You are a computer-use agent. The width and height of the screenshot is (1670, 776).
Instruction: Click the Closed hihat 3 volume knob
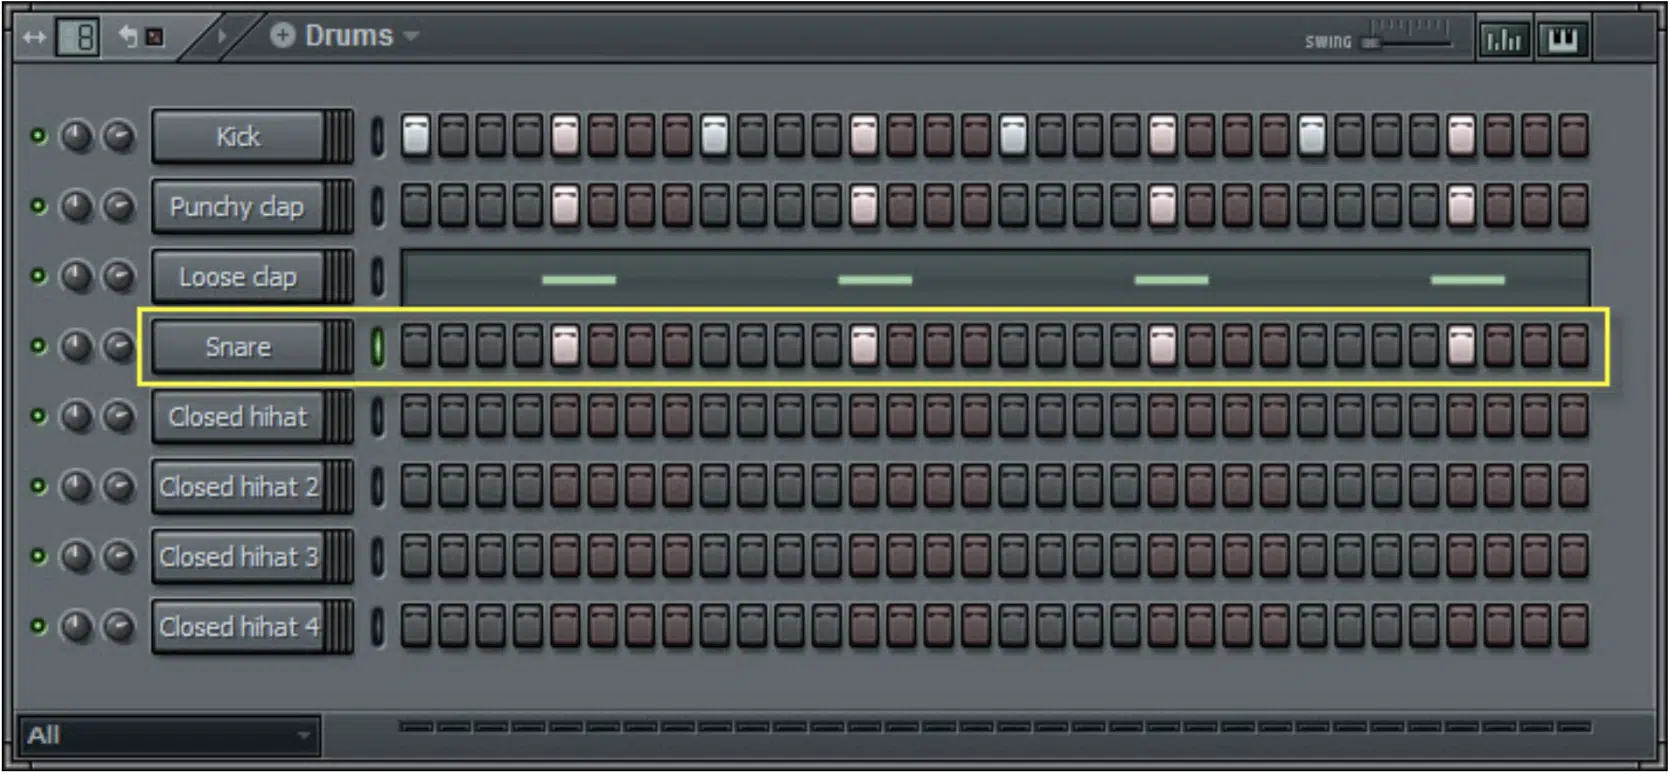119,556
